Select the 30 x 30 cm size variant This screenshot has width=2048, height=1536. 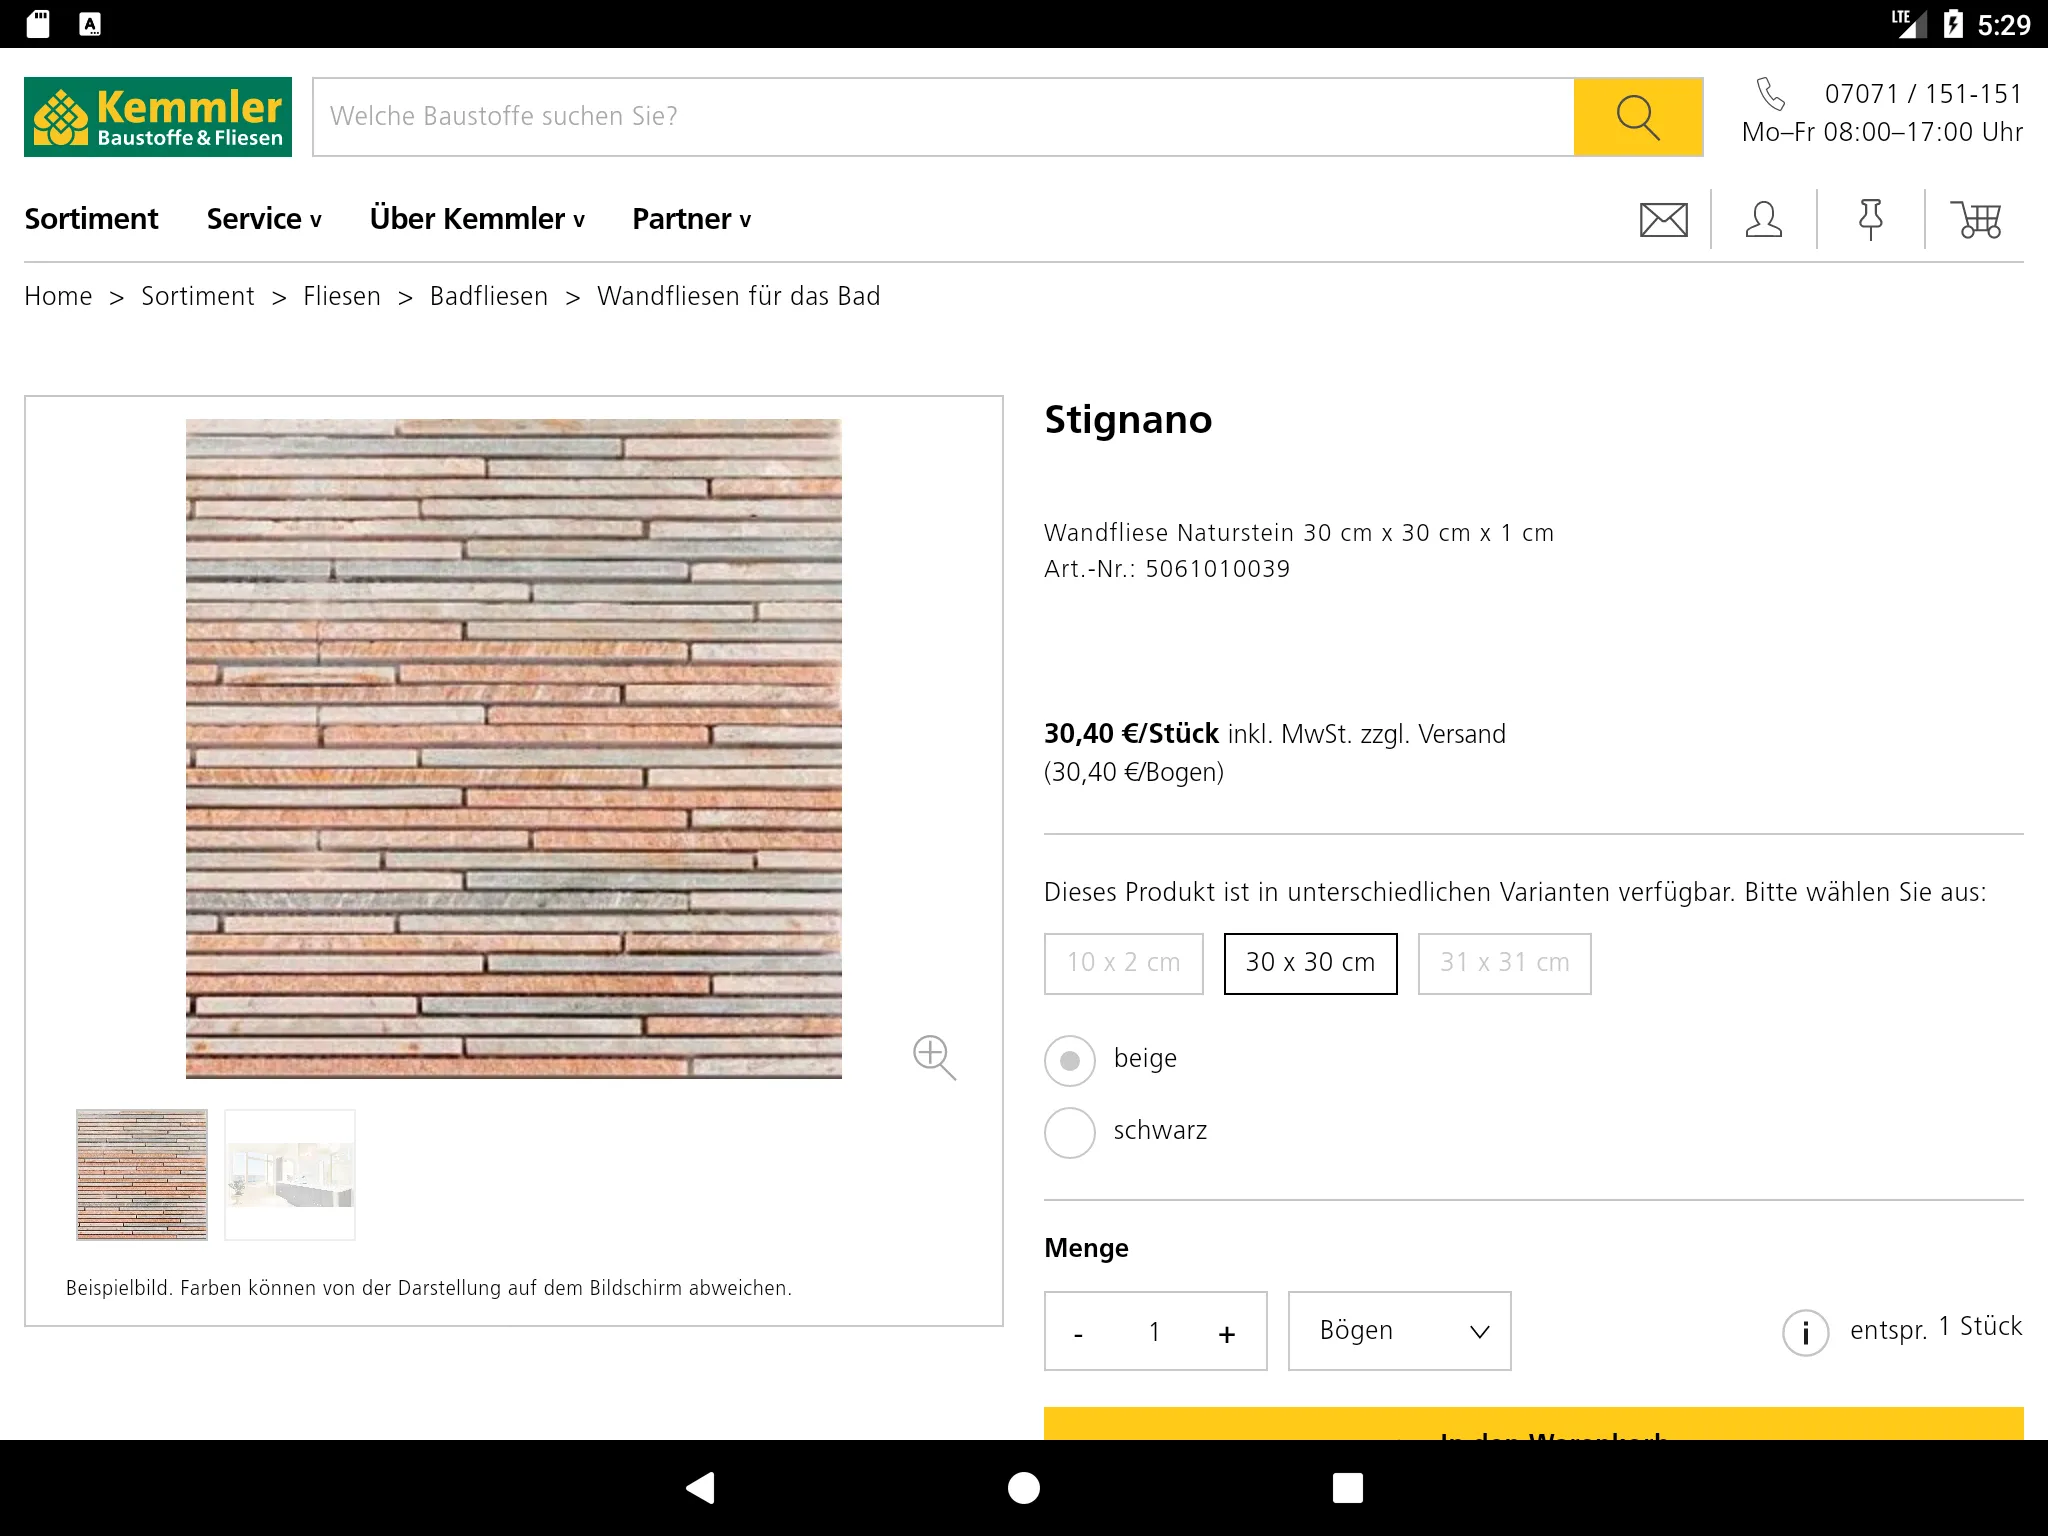click(x=1309, y=960)
